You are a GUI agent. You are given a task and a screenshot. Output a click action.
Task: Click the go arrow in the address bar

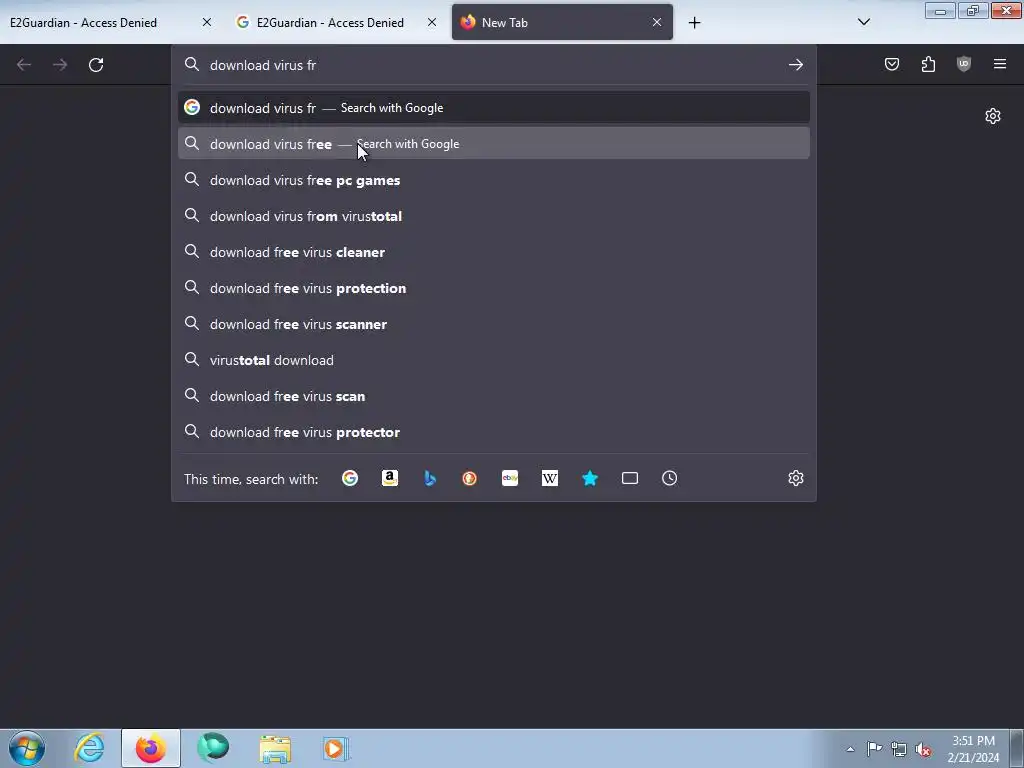click(795, 65)
